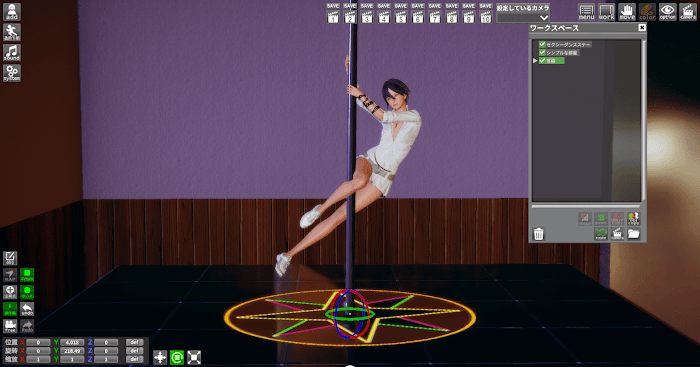The image size is (700, 367).
Task: Delete selected item with trash can
Action: click(x=539, y=234)
